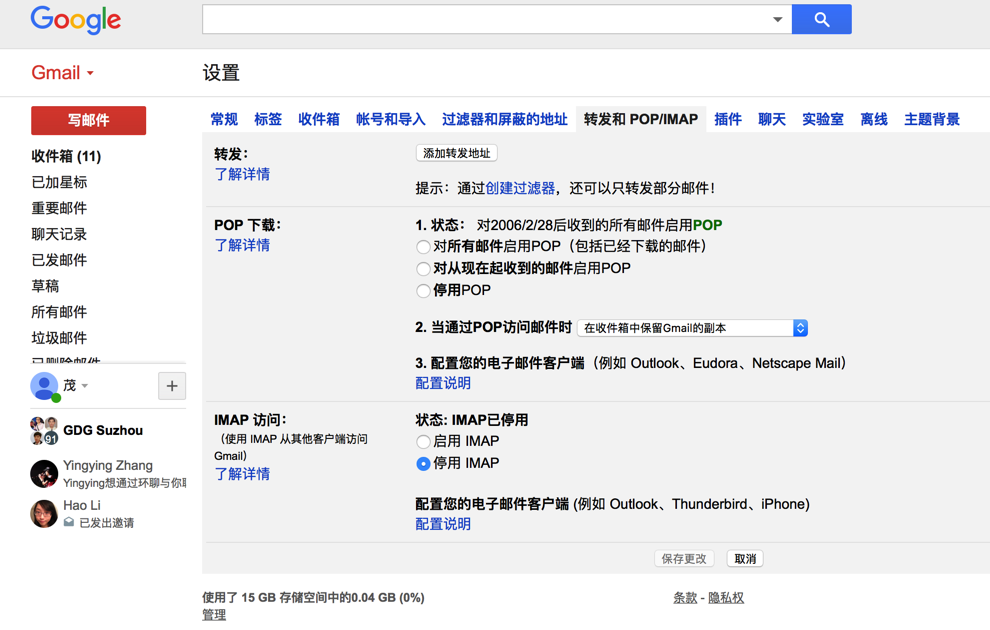
Task: Open 收件箱 (11) folder
Action: (66, 156)
